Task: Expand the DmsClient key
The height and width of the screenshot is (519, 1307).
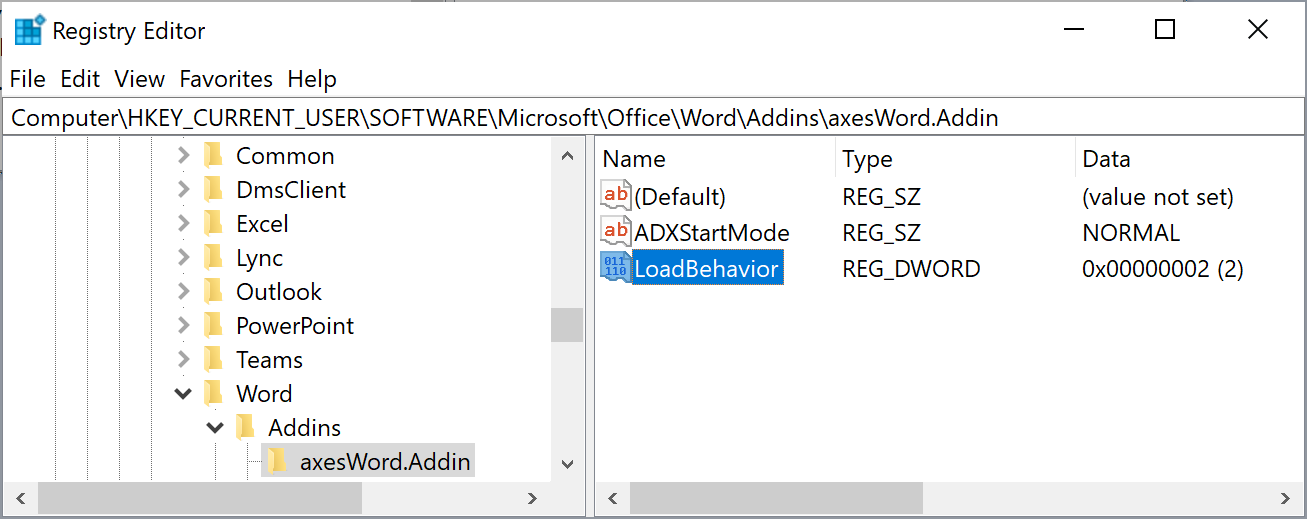Action: (183, 190)
